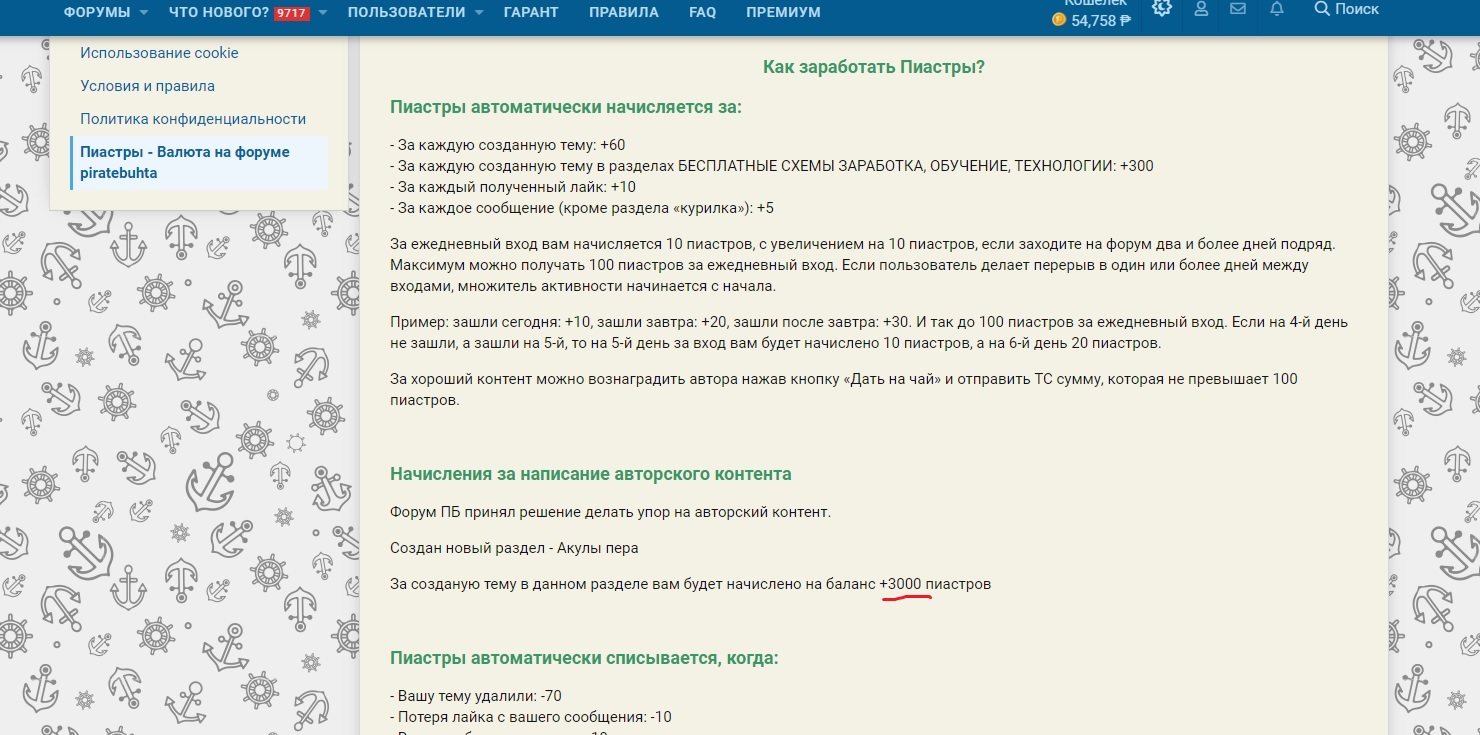The width and height of the screenshot is (1480, 735).
Task: Click the 9717 new items badge
Action: click(291, 13)
